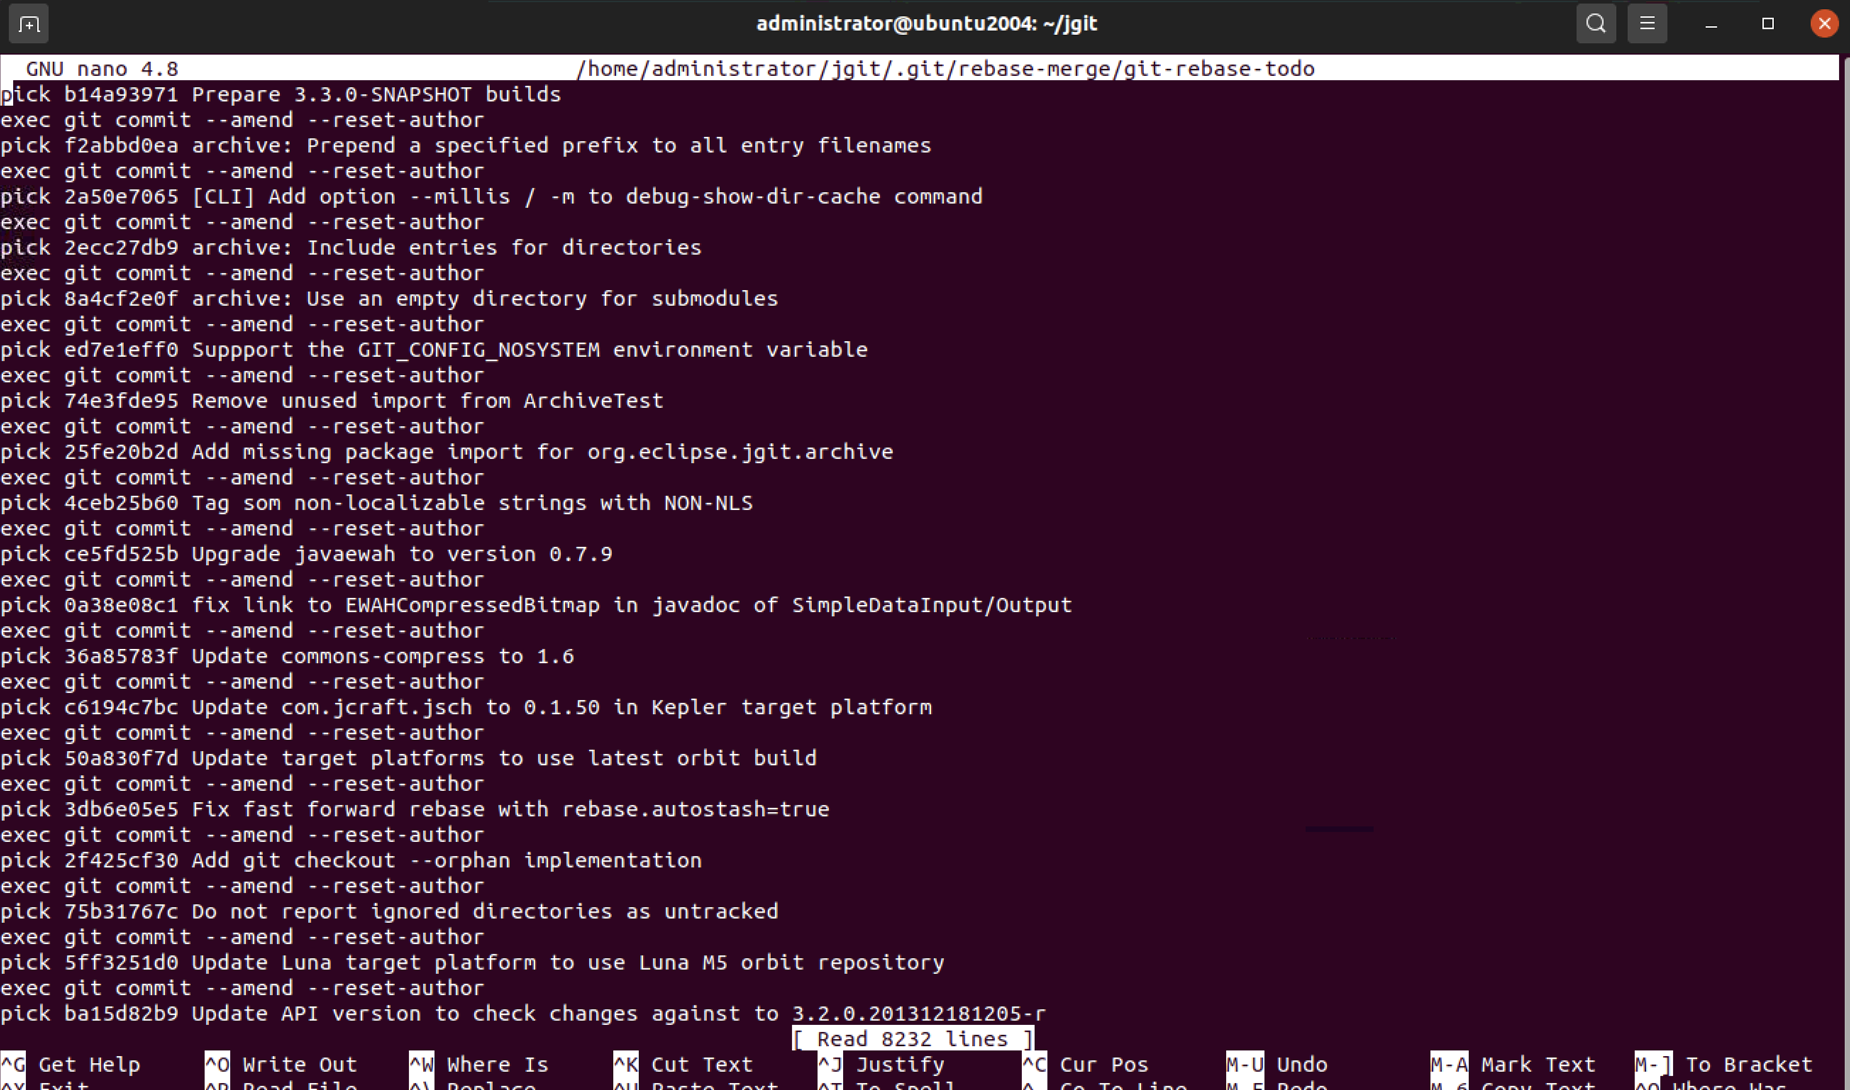Viewport: 1850px width, 1090px height.
Task: Open the terminal search icon
Action: 1596,24
